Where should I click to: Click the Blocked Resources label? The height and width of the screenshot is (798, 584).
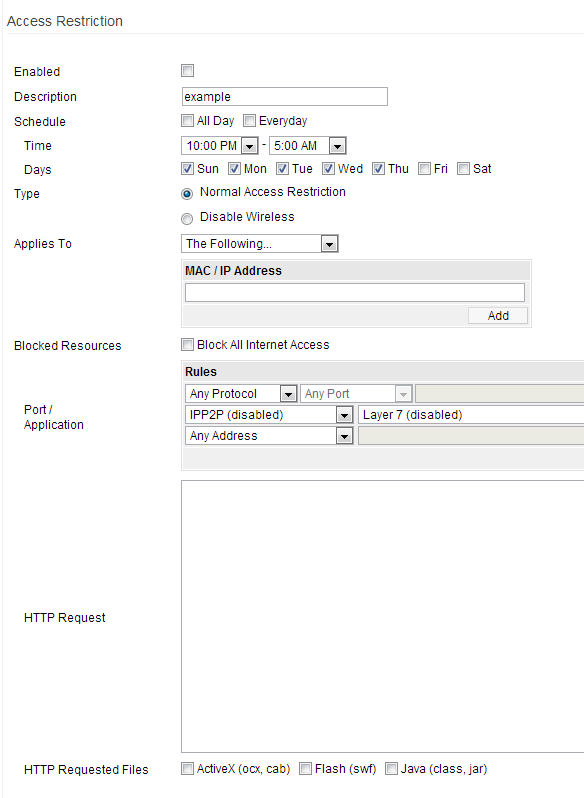68,346
